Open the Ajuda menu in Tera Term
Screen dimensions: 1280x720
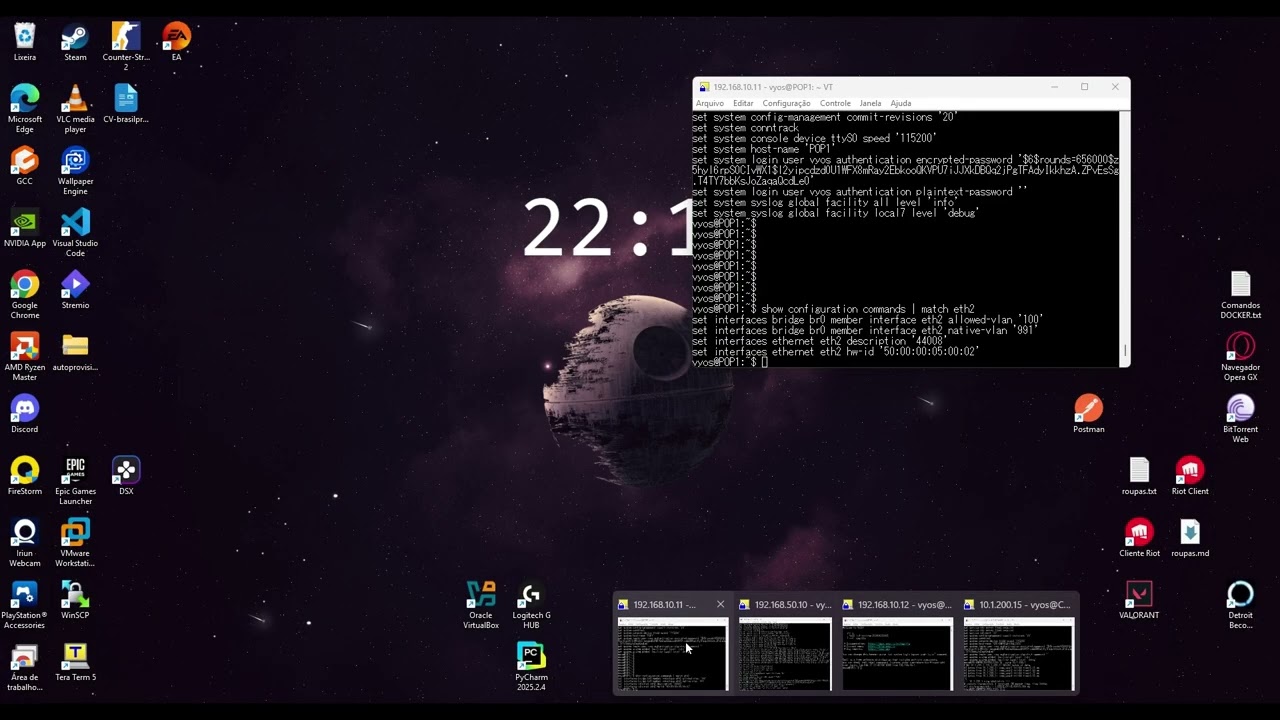(901, 103)
